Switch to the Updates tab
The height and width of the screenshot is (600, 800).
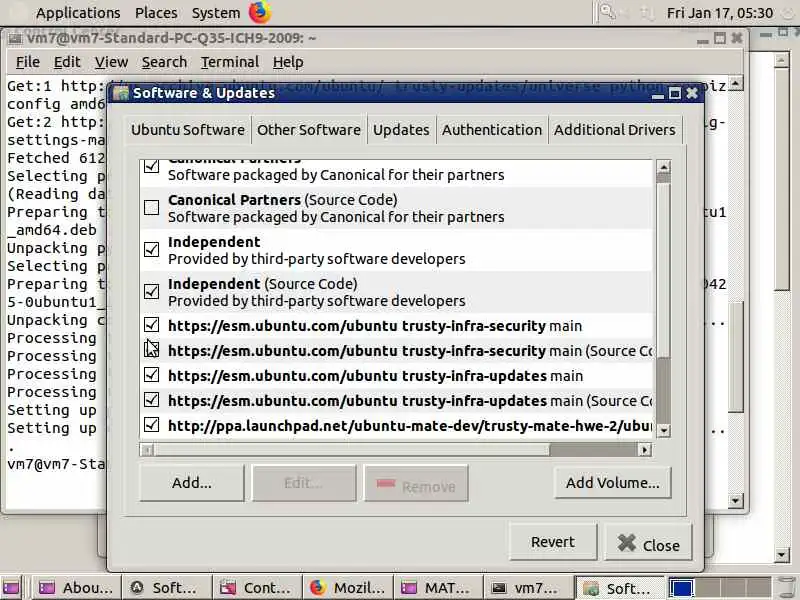point(401,130)
